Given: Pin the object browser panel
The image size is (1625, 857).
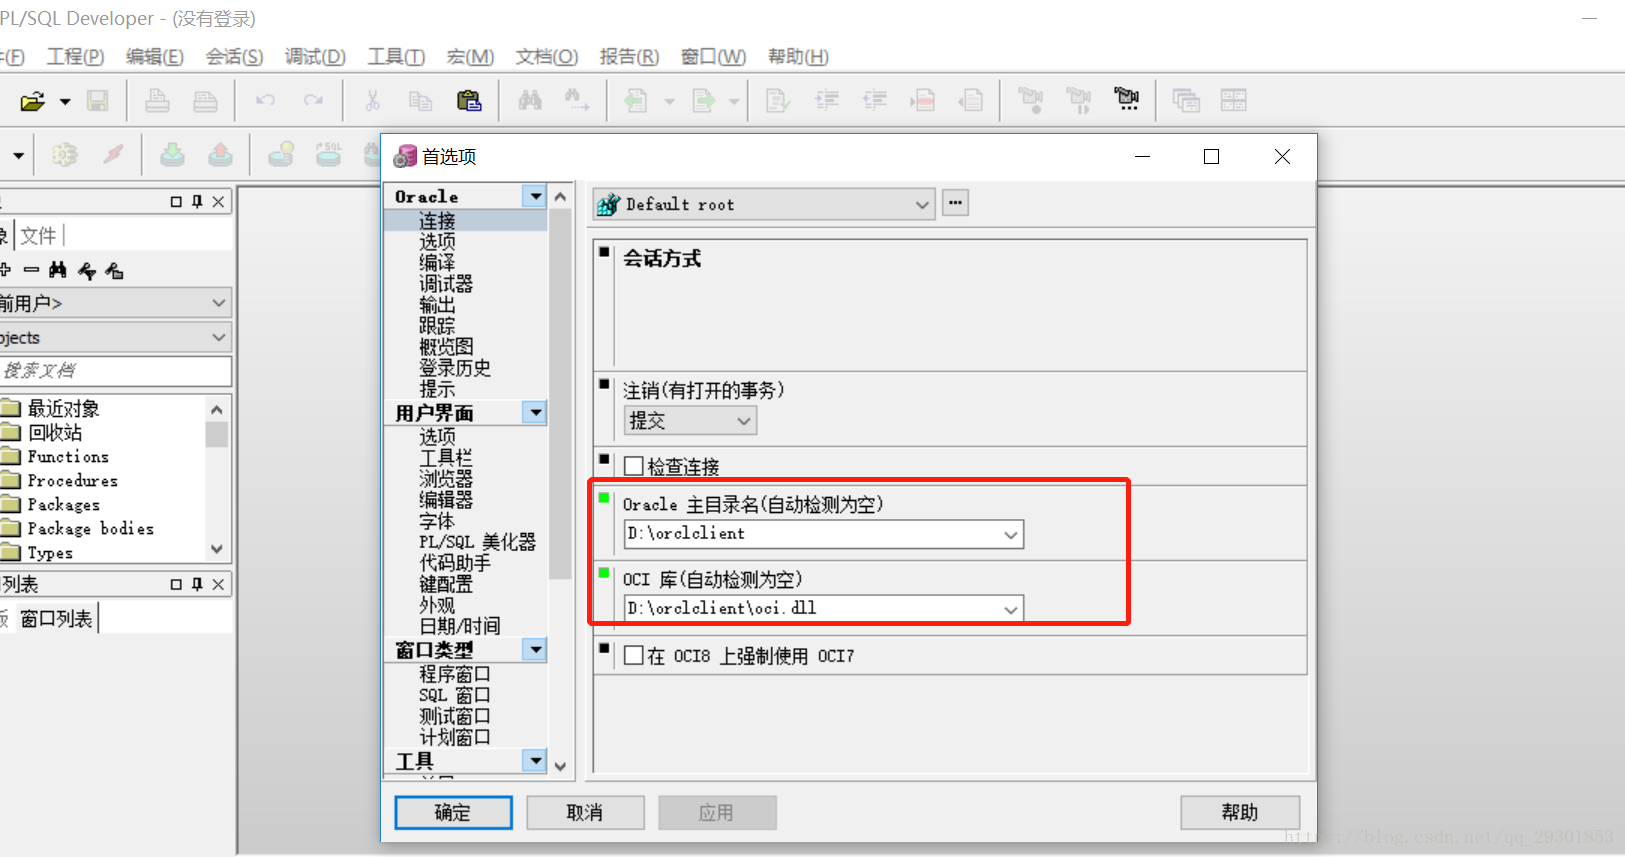Looking at the screenshot, I should coord(197,202).
